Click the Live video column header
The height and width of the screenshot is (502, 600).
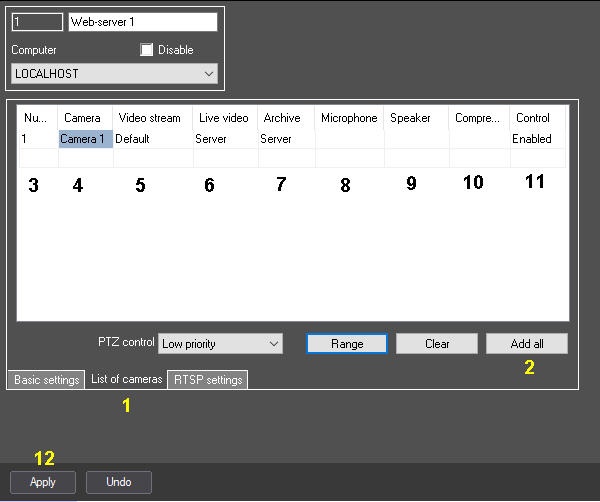coord(225,118)
